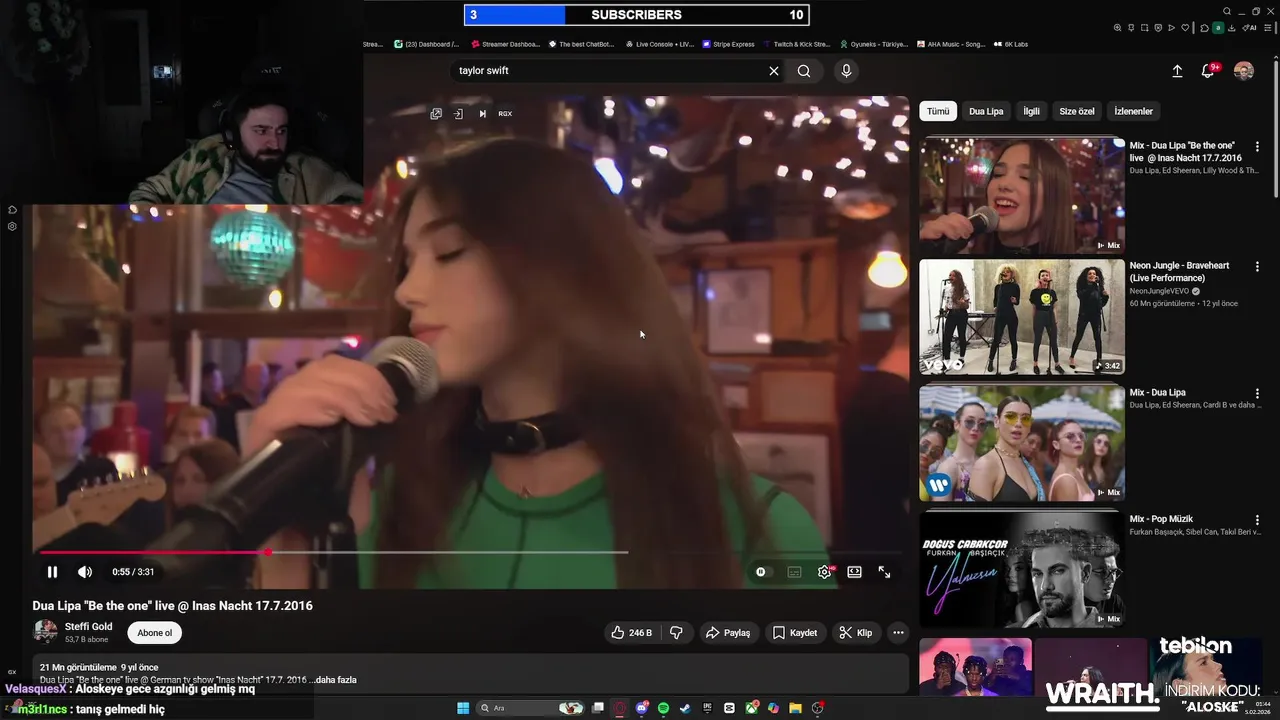Click browser snapshot selection icon
1280x720 pixels.
[1145, 28]
